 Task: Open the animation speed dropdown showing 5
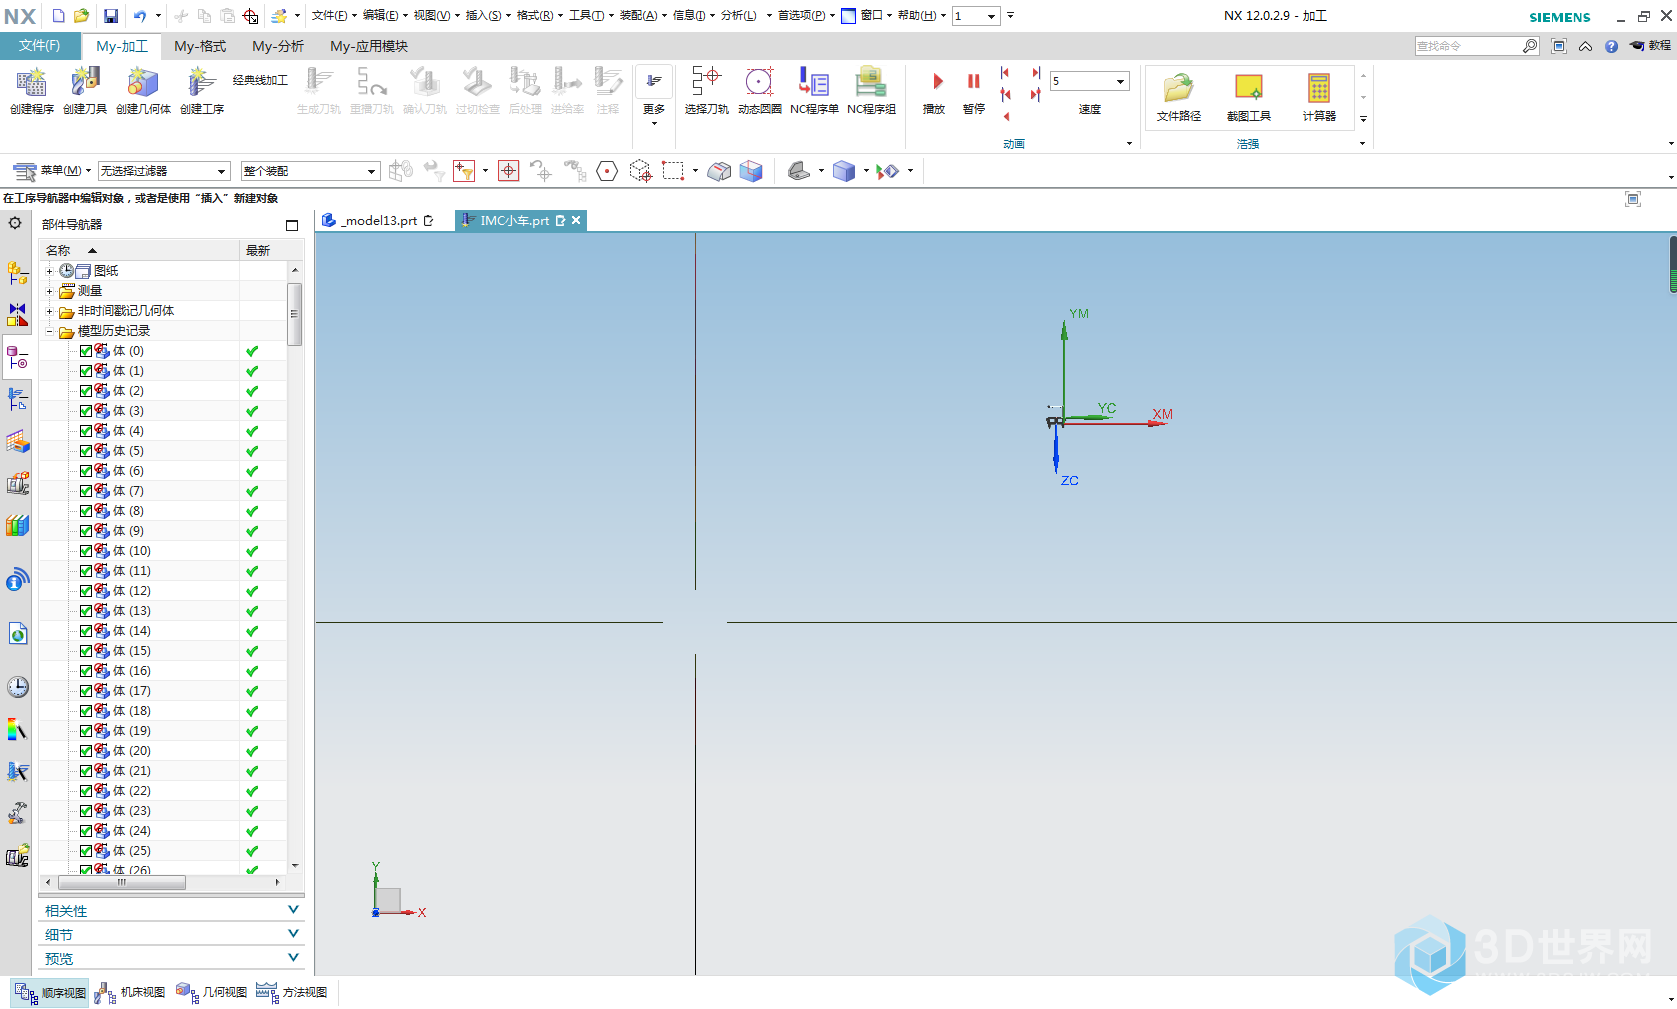[1089, 81]
